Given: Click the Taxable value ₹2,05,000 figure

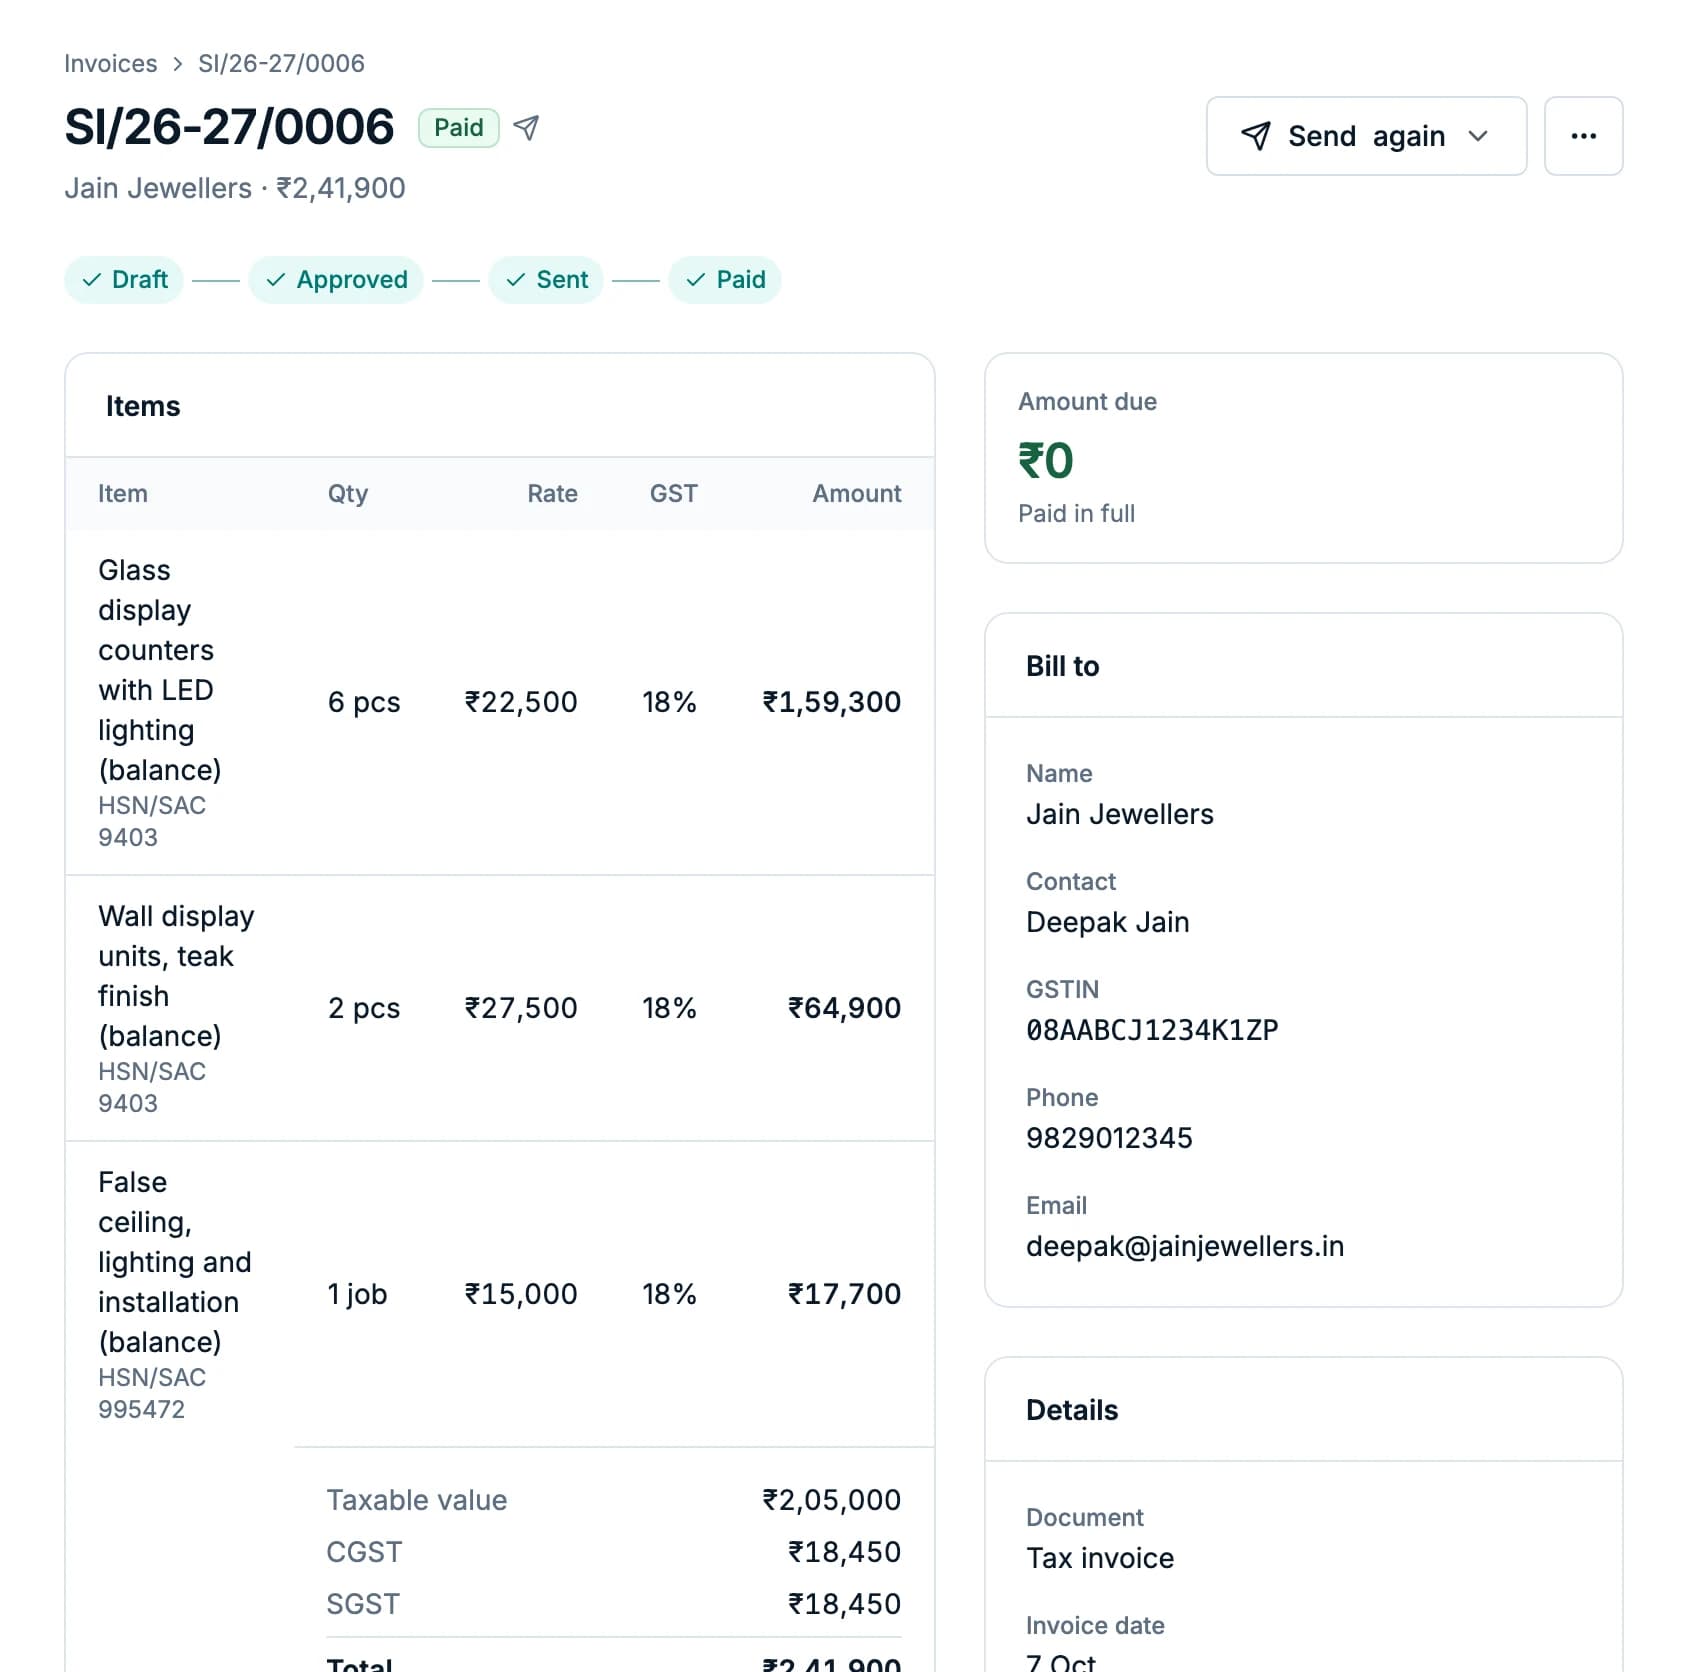Looking at the screenshot, I should tap(832, 1500).
